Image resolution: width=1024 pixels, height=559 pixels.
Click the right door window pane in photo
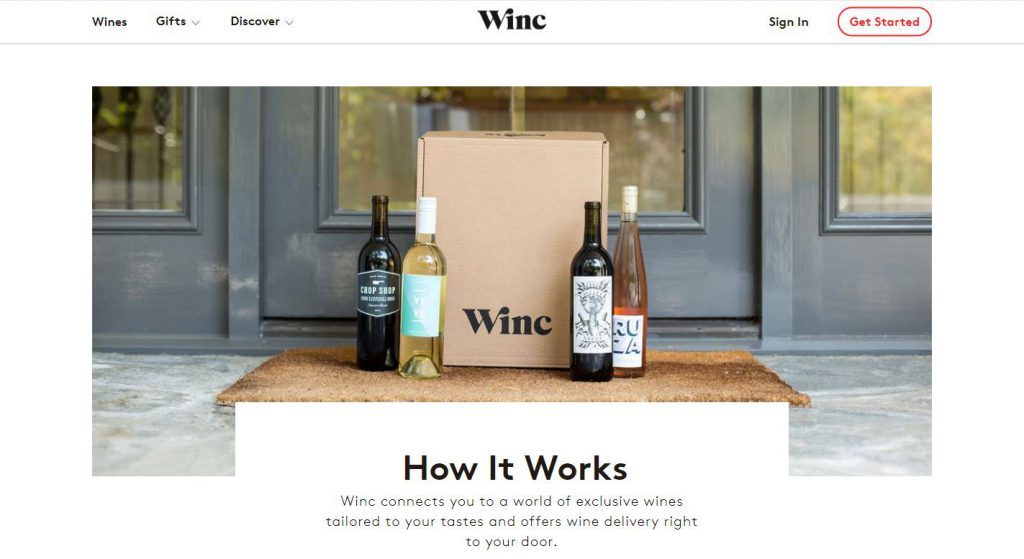885,150
